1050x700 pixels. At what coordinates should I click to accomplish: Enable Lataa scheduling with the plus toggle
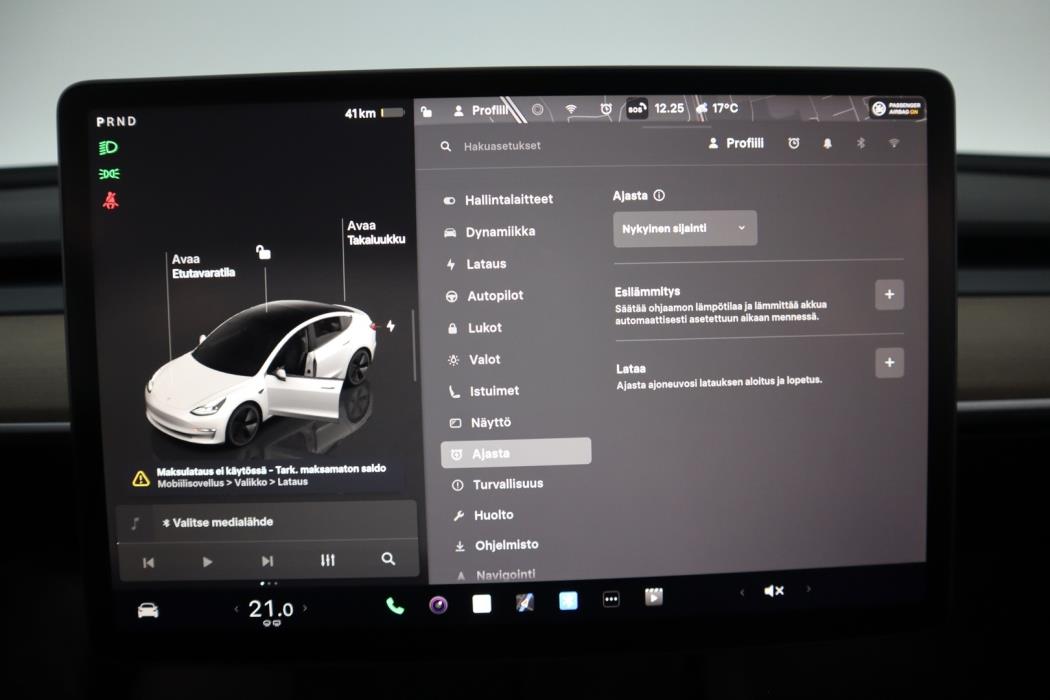point(888,363)
